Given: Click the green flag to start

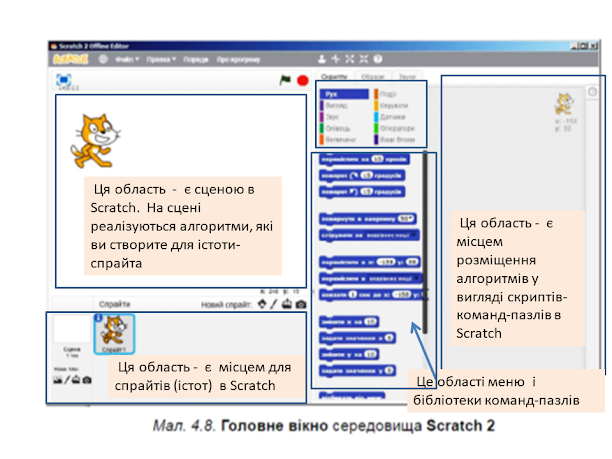Looking at the screenshot, I should [x=285, y=80].
